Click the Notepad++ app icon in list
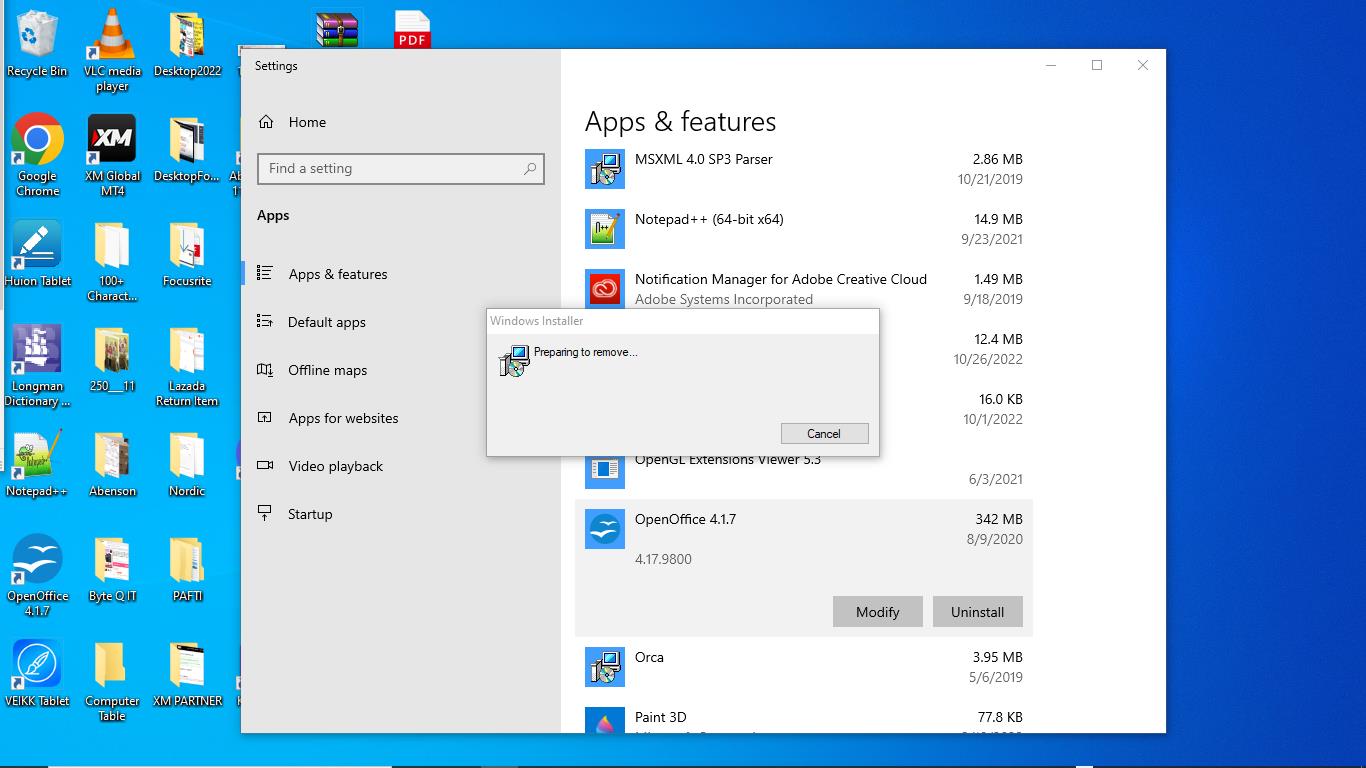Viewport: 1366px width, 768px height. [604, 229]
